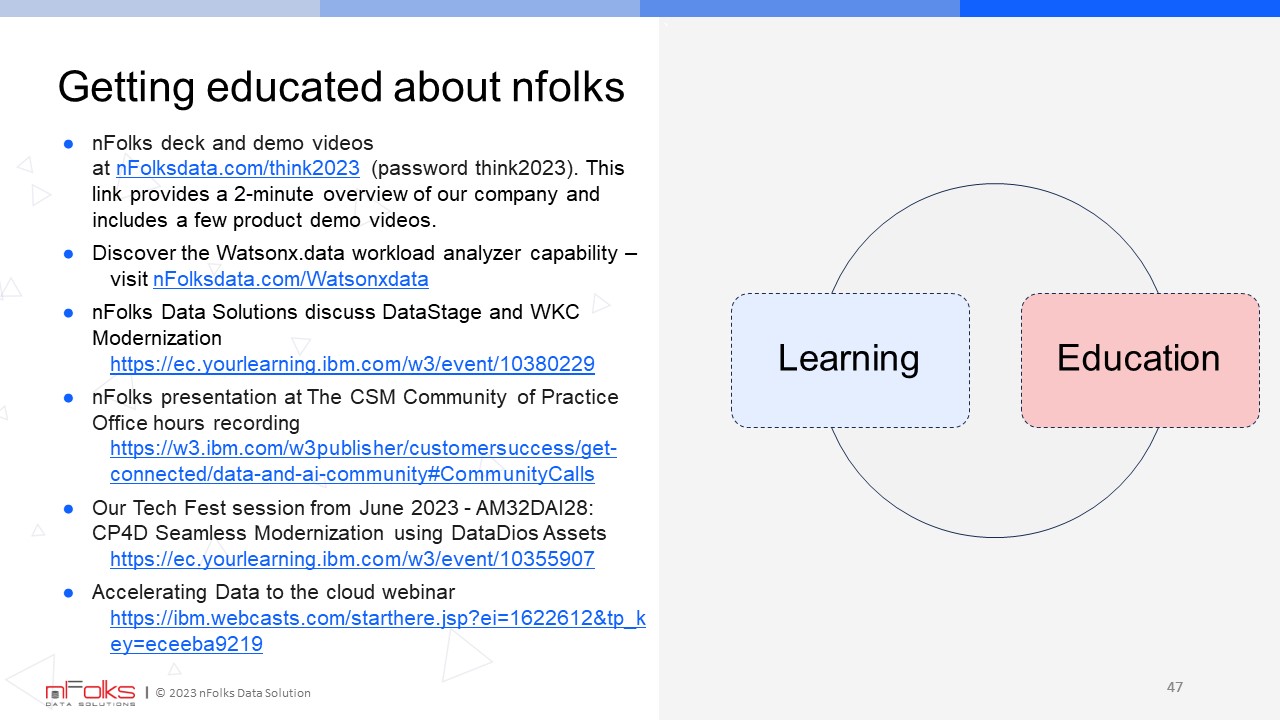Click the nFolks Data Solutions logo
This screenshot has height=720, width=1280.
[x=90, y=693]
